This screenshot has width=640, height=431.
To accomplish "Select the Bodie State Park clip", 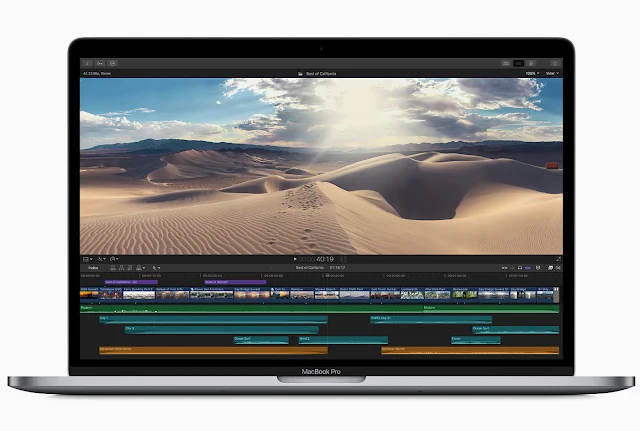I will click(x=354, y=293).
